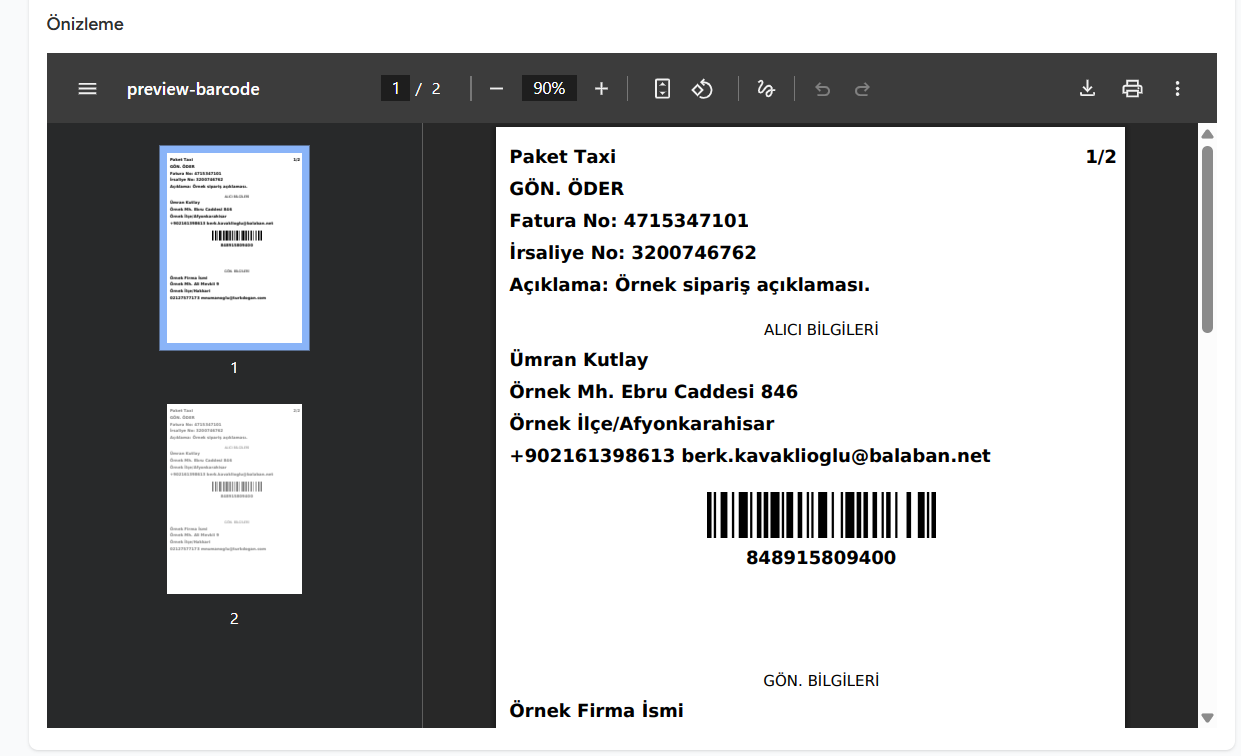The height and width of the screenshot is (756, 1241).
Task: Print the PDF document
Action: point(1132,89)
